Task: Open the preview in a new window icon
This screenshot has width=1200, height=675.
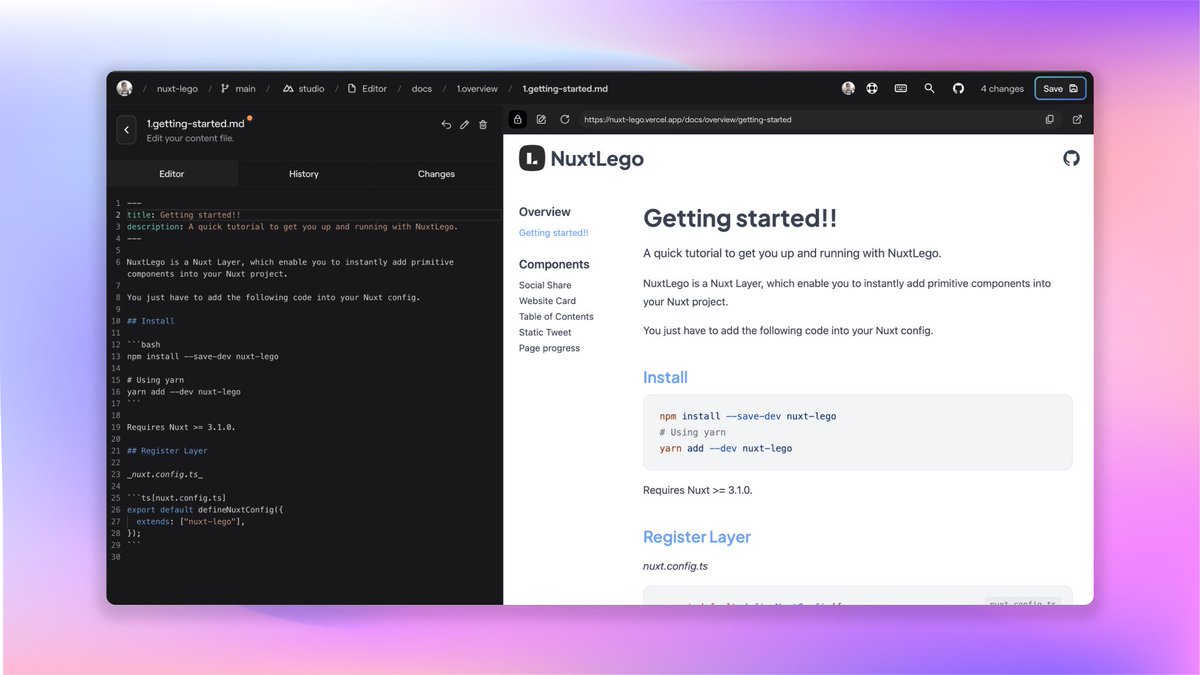Action: tap(1077, 119)
